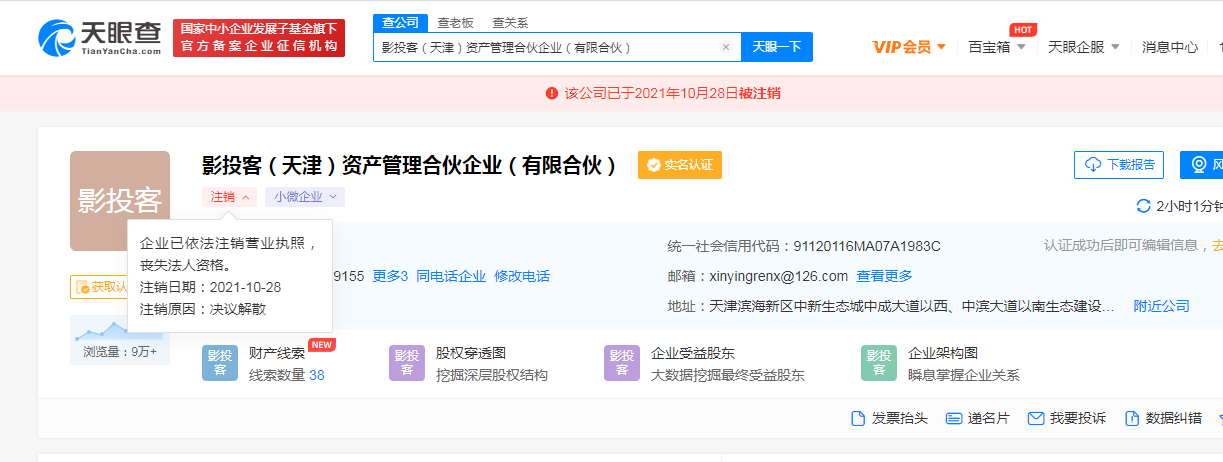1223x462 pixels.
Task: Click the 挖掘深层股权结构 description
Action: coord(492,375)
